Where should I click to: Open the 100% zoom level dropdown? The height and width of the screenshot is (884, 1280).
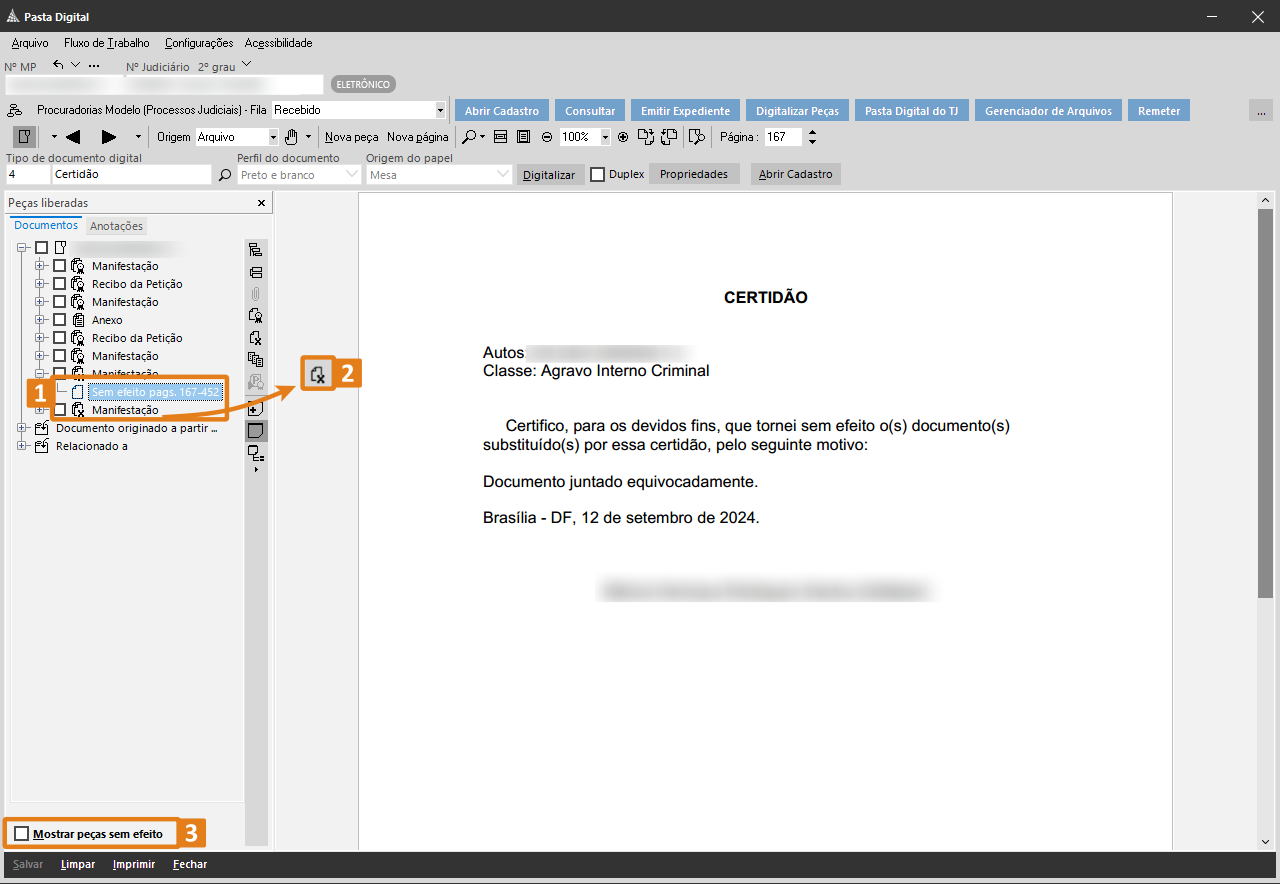[x=605, y=137]
